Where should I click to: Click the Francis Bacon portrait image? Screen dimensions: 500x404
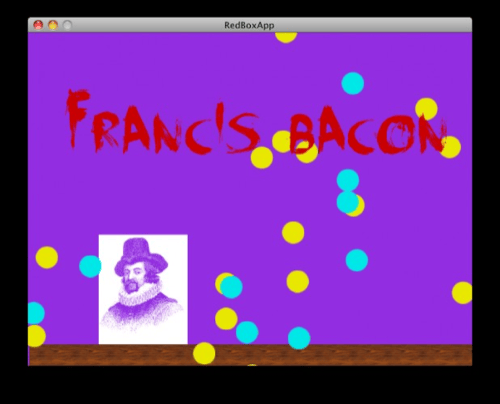pos(143,289)
